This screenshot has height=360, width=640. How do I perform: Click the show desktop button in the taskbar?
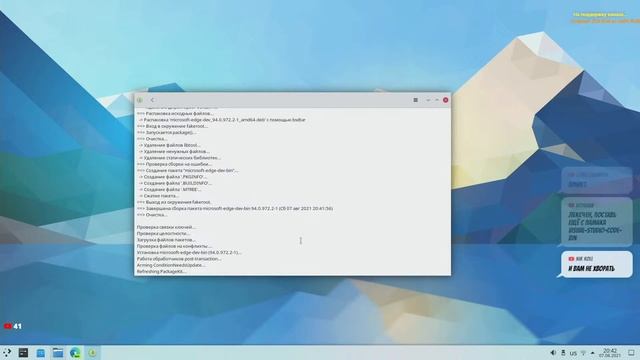point(631,353)
